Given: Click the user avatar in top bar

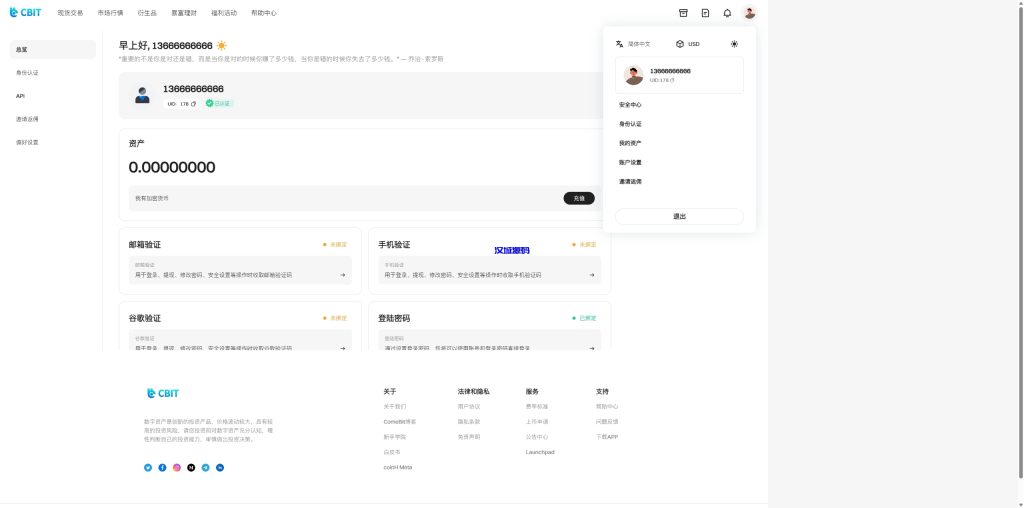Looking at the screenshot, I should click(x=750, y=12).
